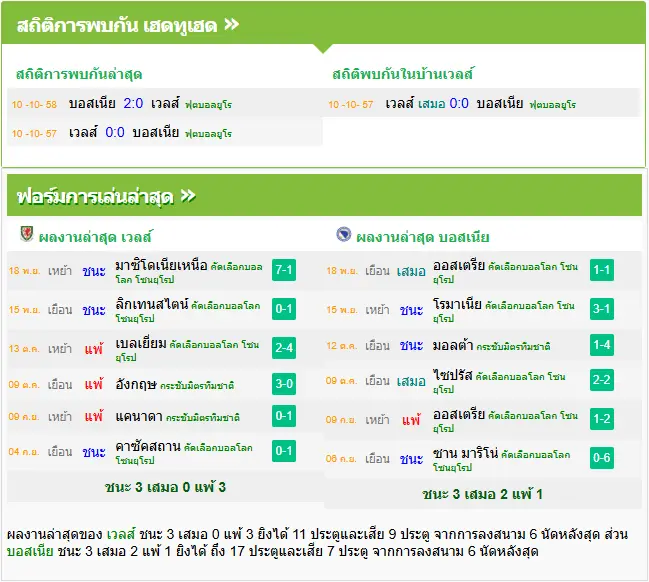Click the double chevron beside ฟอร์มการเล่นล่าสุด

pos(188,195)
